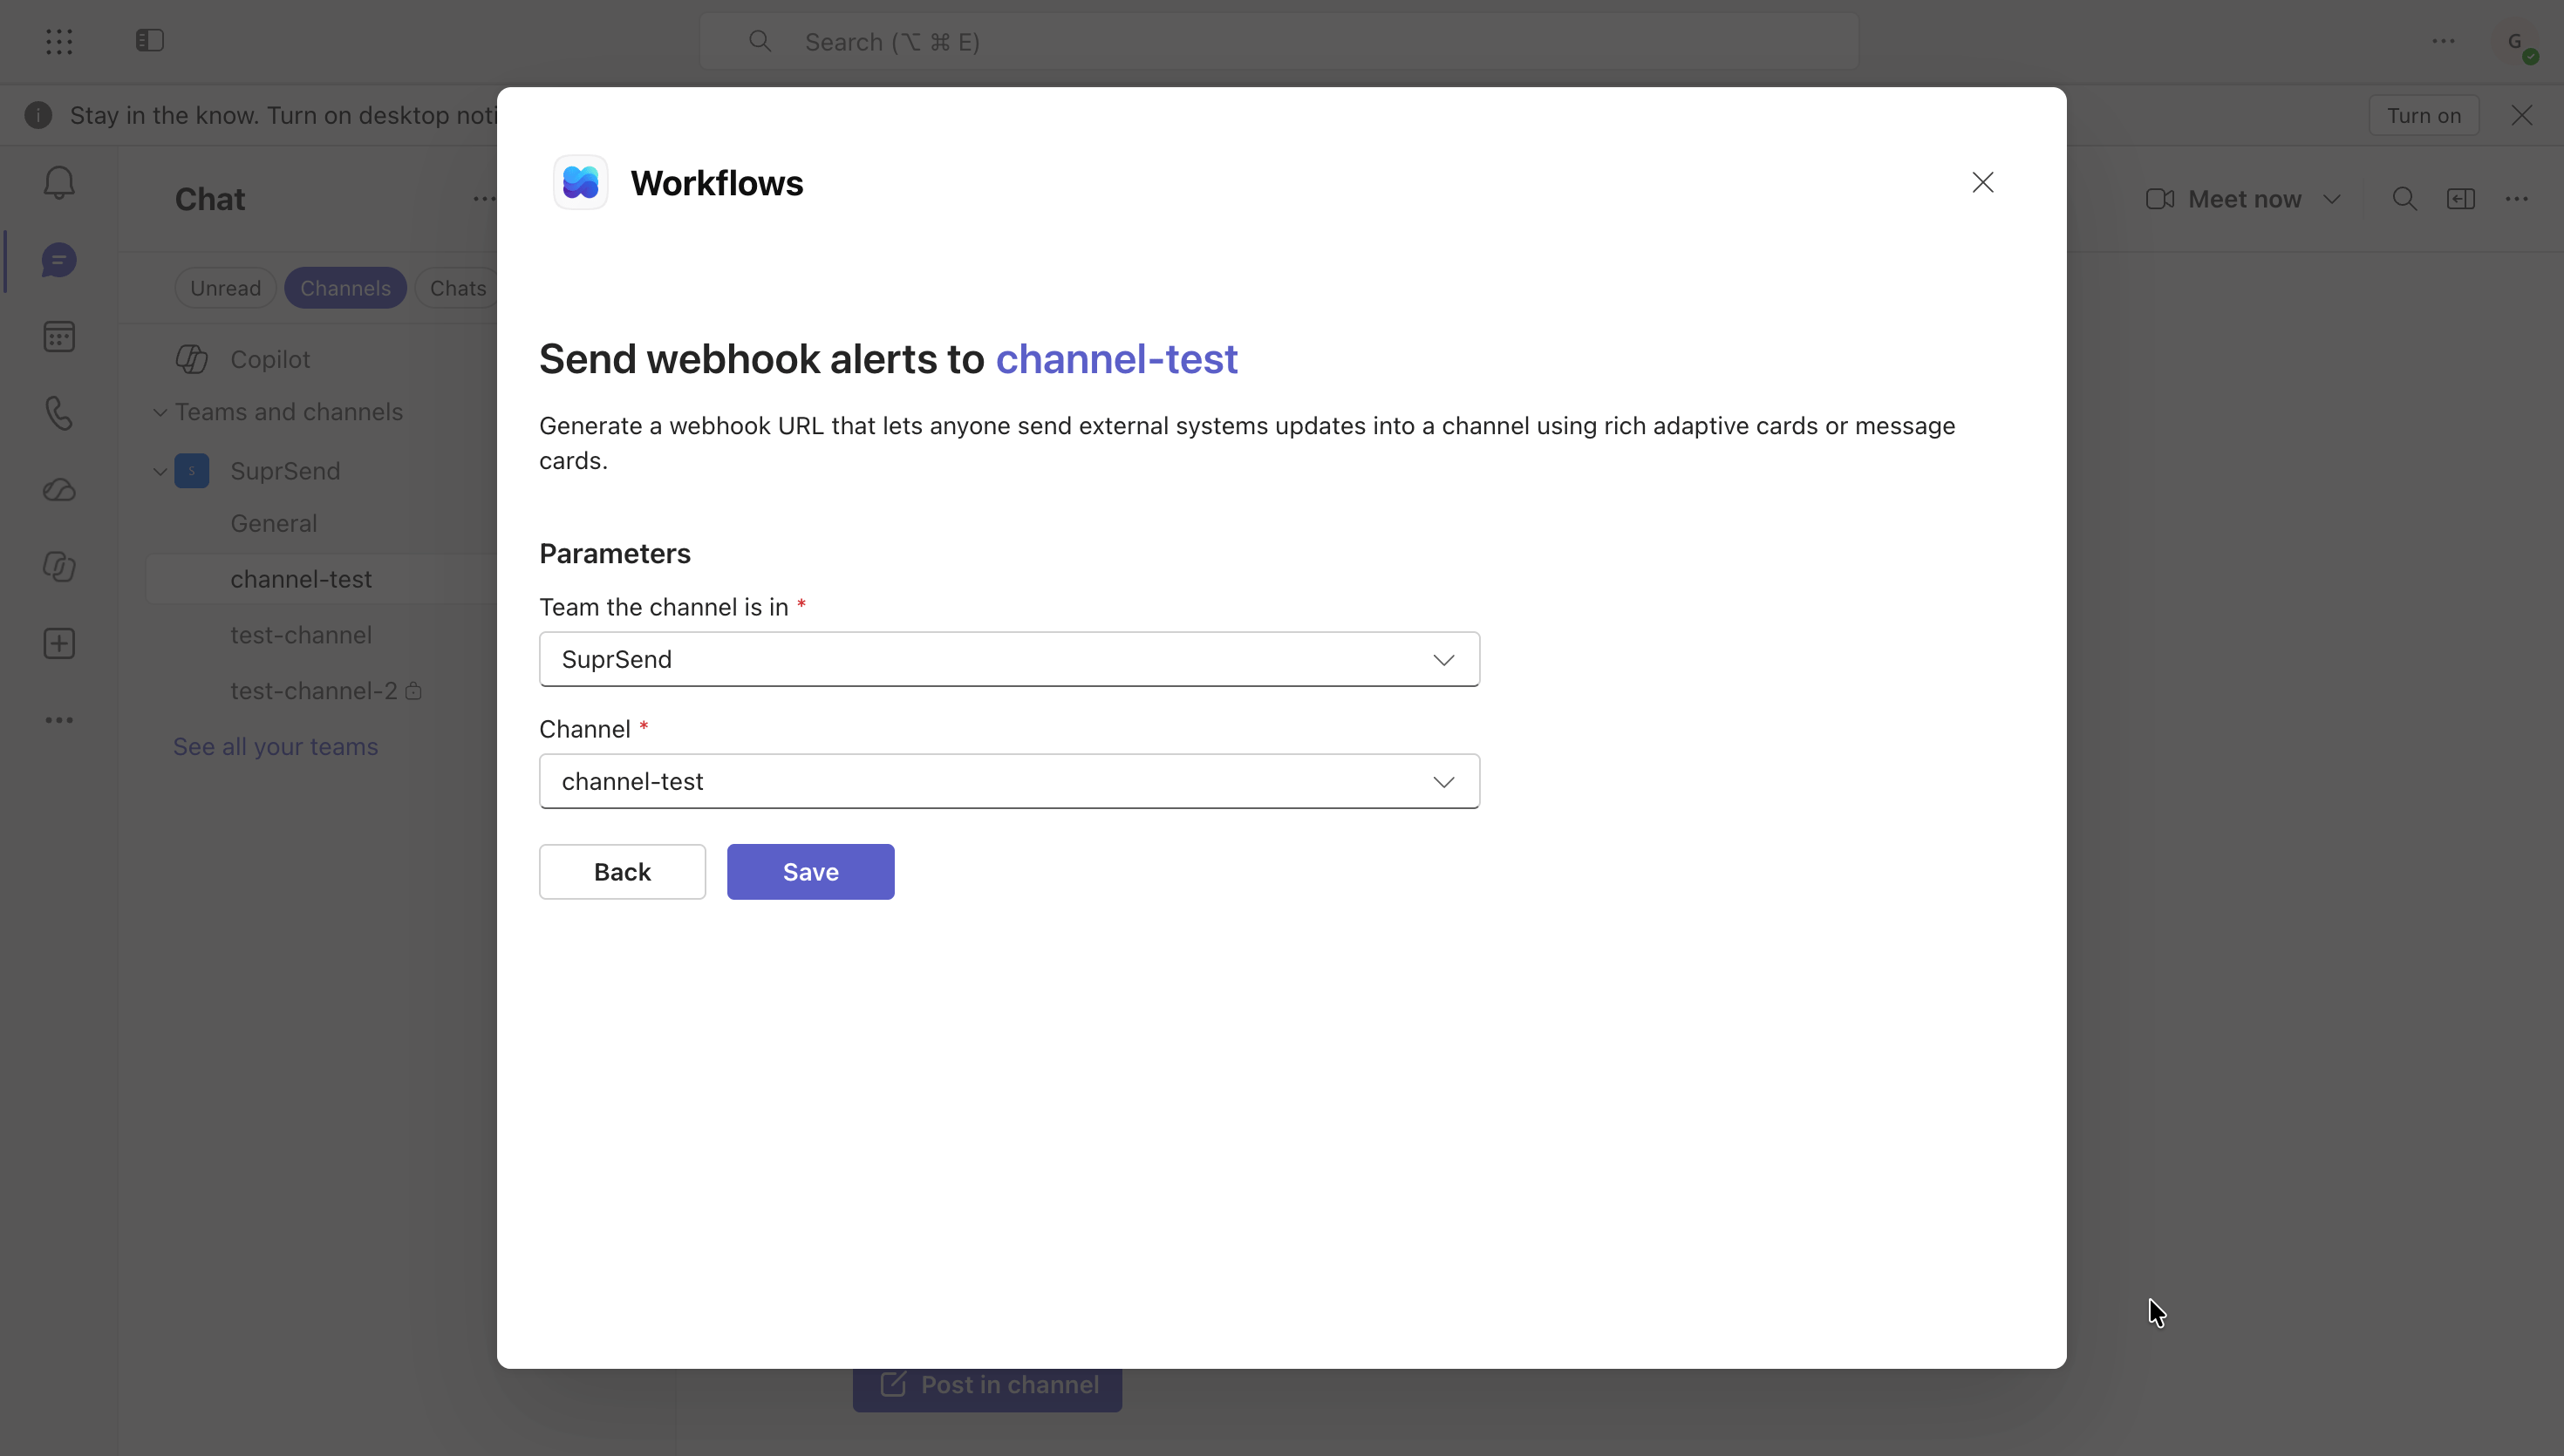2564x1456 pixels.
Task: Collapse the SuprSend team tree
Action: click(x=160, y=471)
